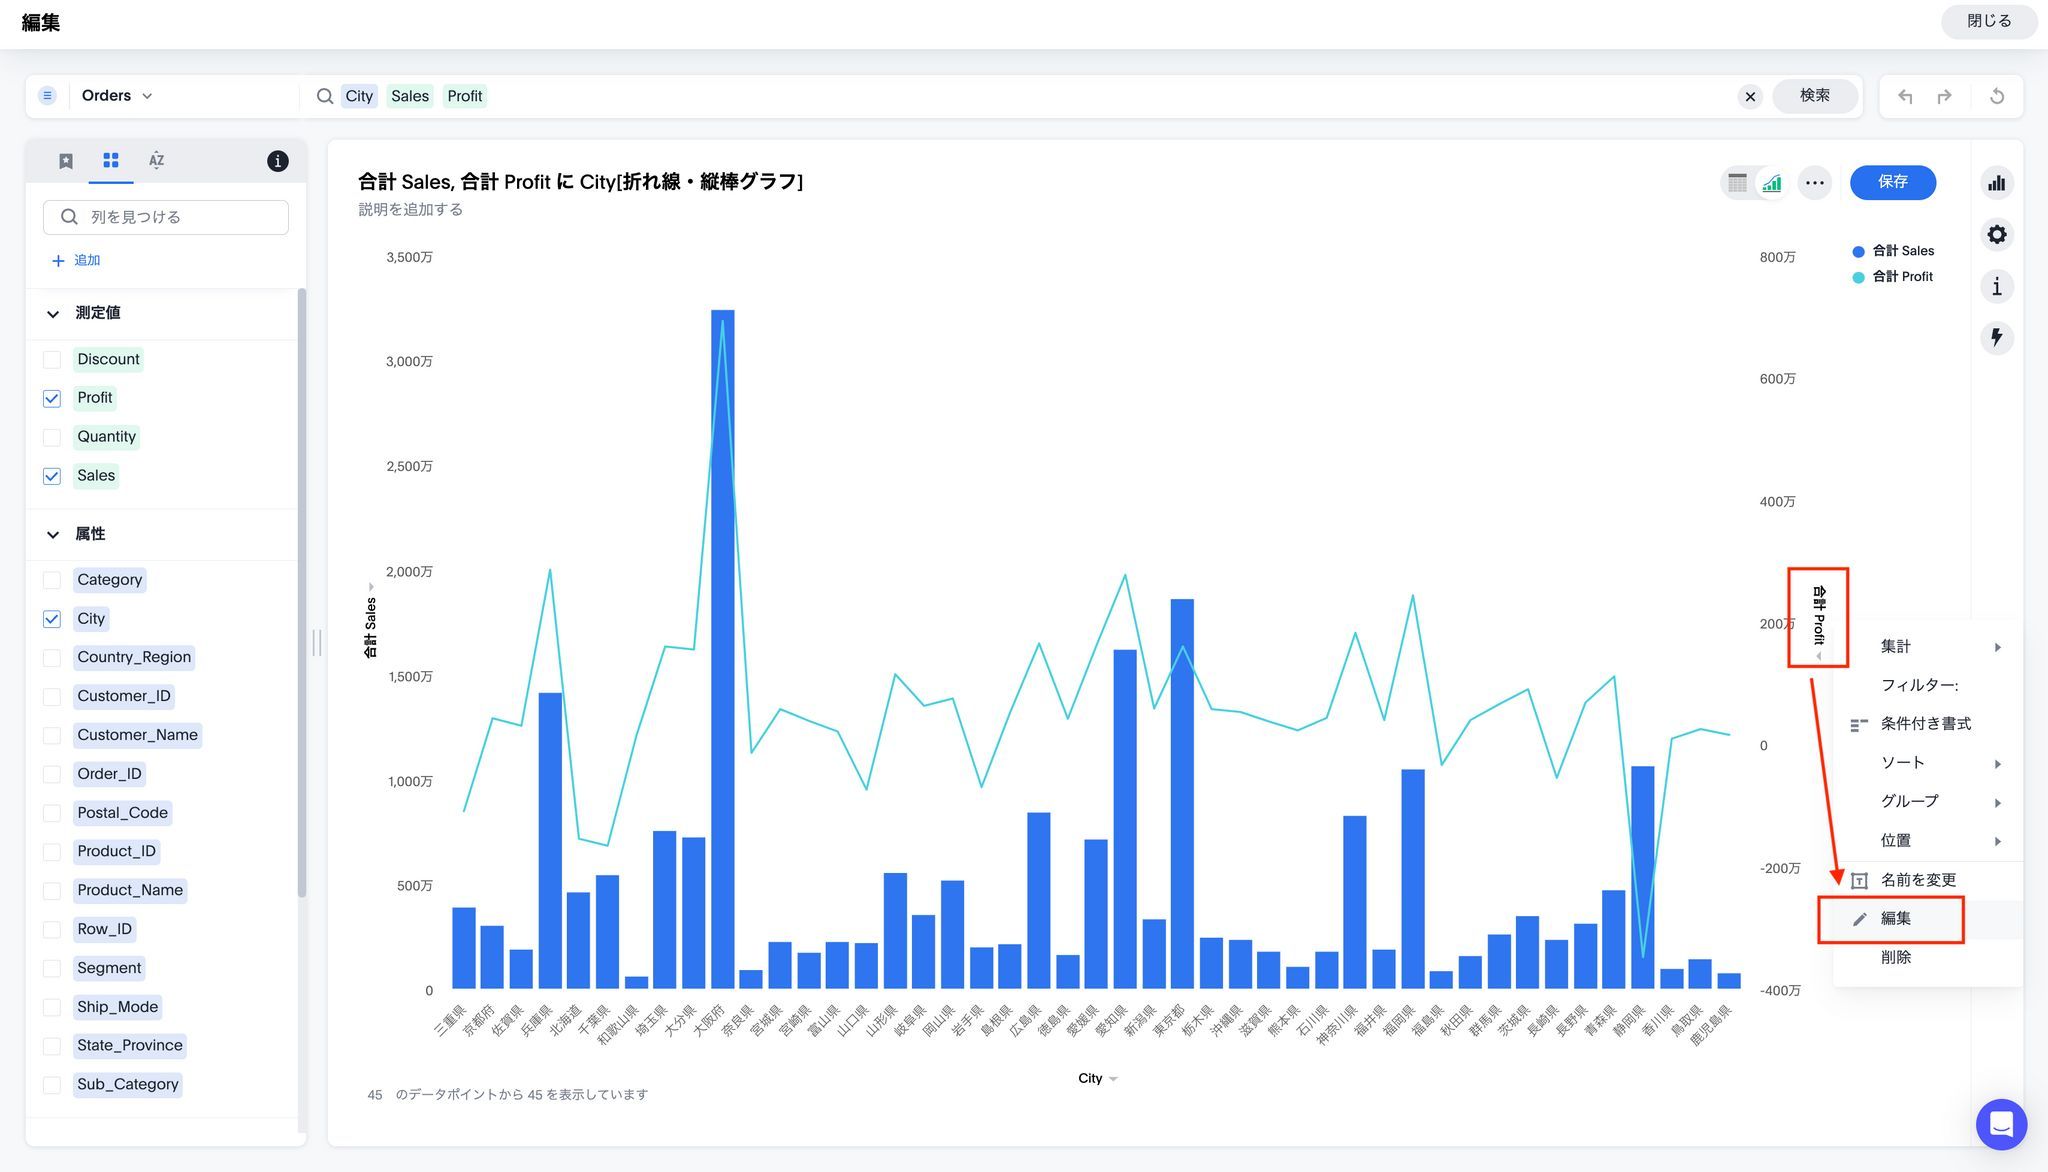Screen dimensions: 2048x1172
Task: Check the Segment checkbox
Action: click(52, 969)
